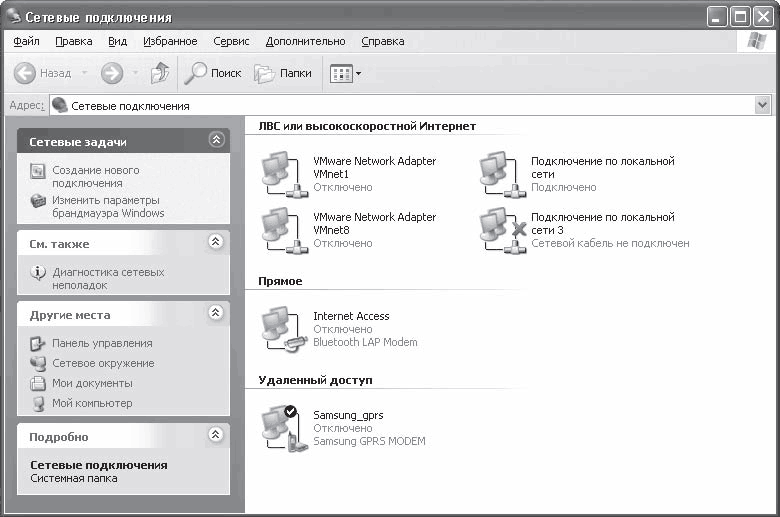Screen dimensions: 780x517
Task: Open Back button history dropdown arrow
Action: click(x=84, y=73)
